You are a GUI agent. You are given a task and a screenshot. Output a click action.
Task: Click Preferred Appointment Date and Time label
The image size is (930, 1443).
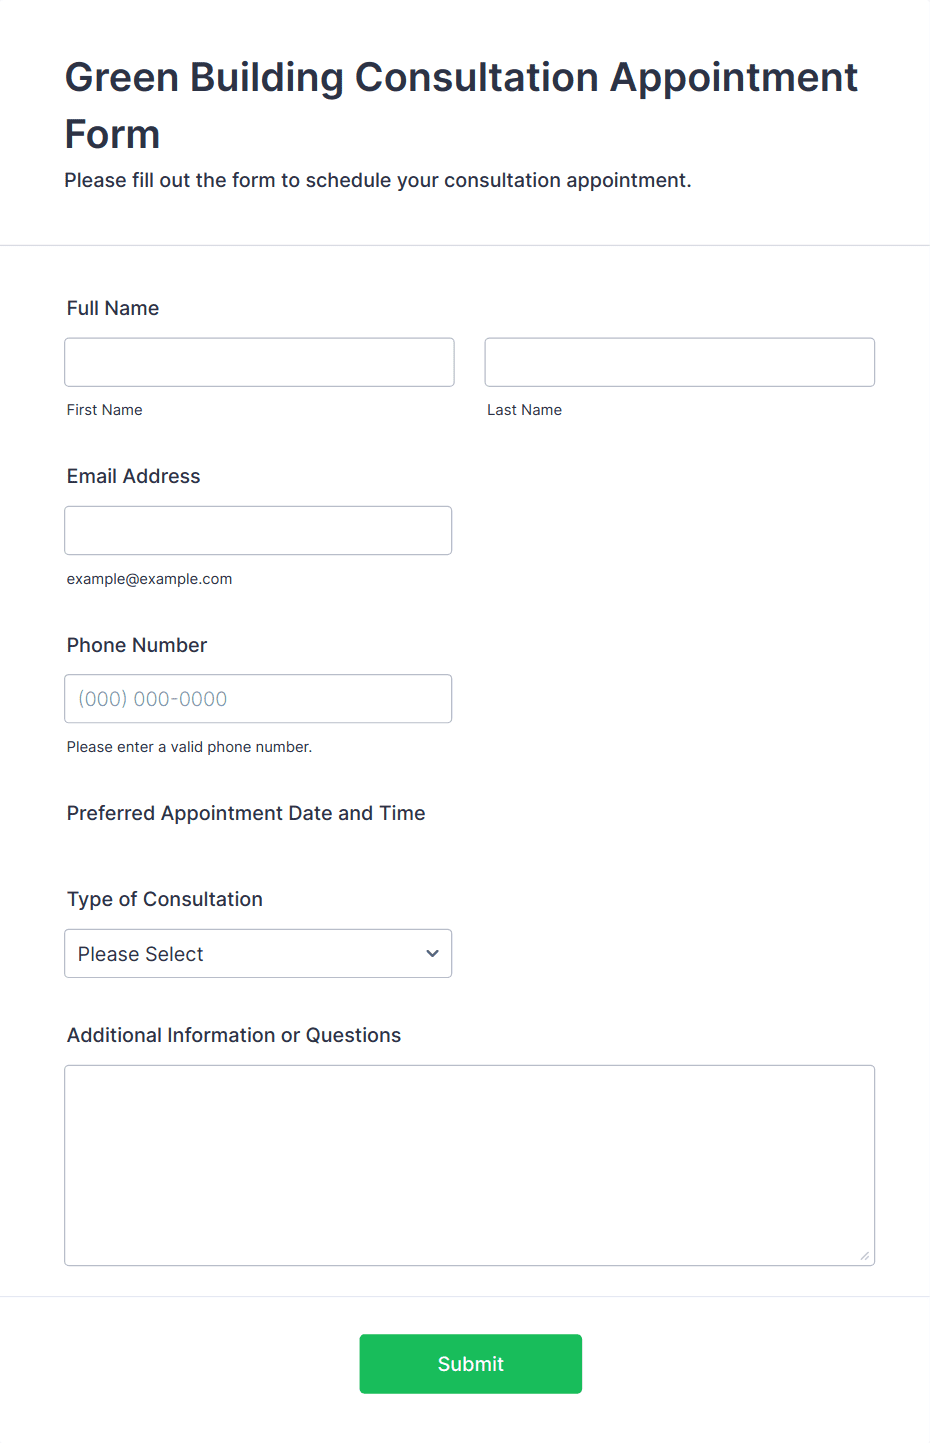pos(246,813)
